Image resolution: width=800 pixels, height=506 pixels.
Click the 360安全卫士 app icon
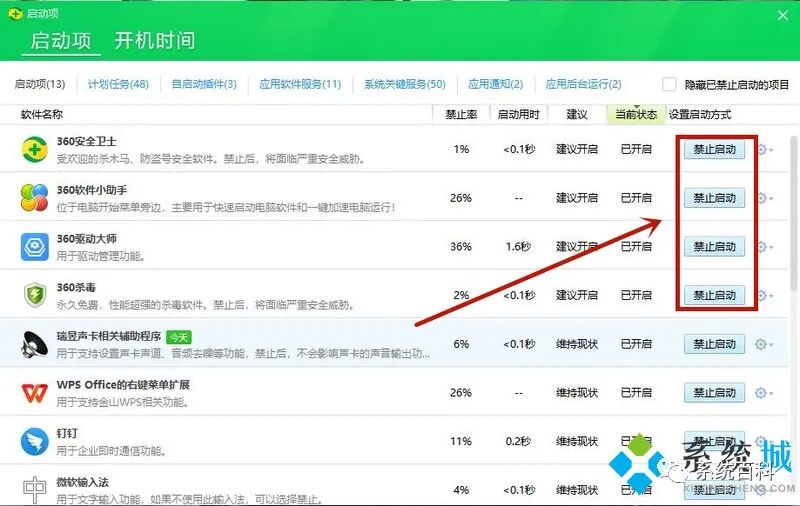point(35,149)
